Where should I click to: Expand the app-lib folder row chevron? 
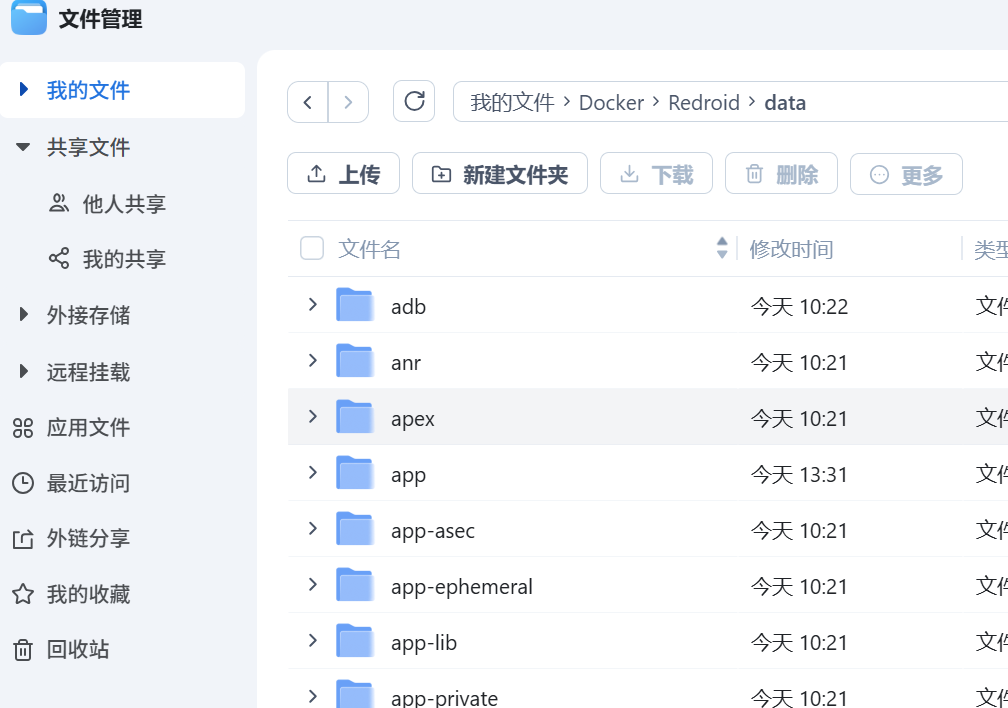(x=313, y=640)
